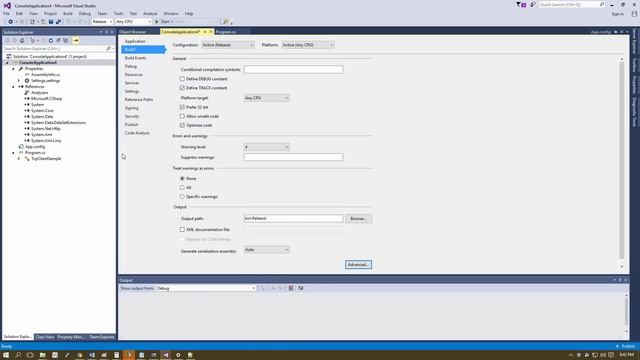Click the highlighted Properties icon in Solution Explorer toolbar
Image resolution: width=640 pixels, height=360 pixels.
tap(76, 40)
